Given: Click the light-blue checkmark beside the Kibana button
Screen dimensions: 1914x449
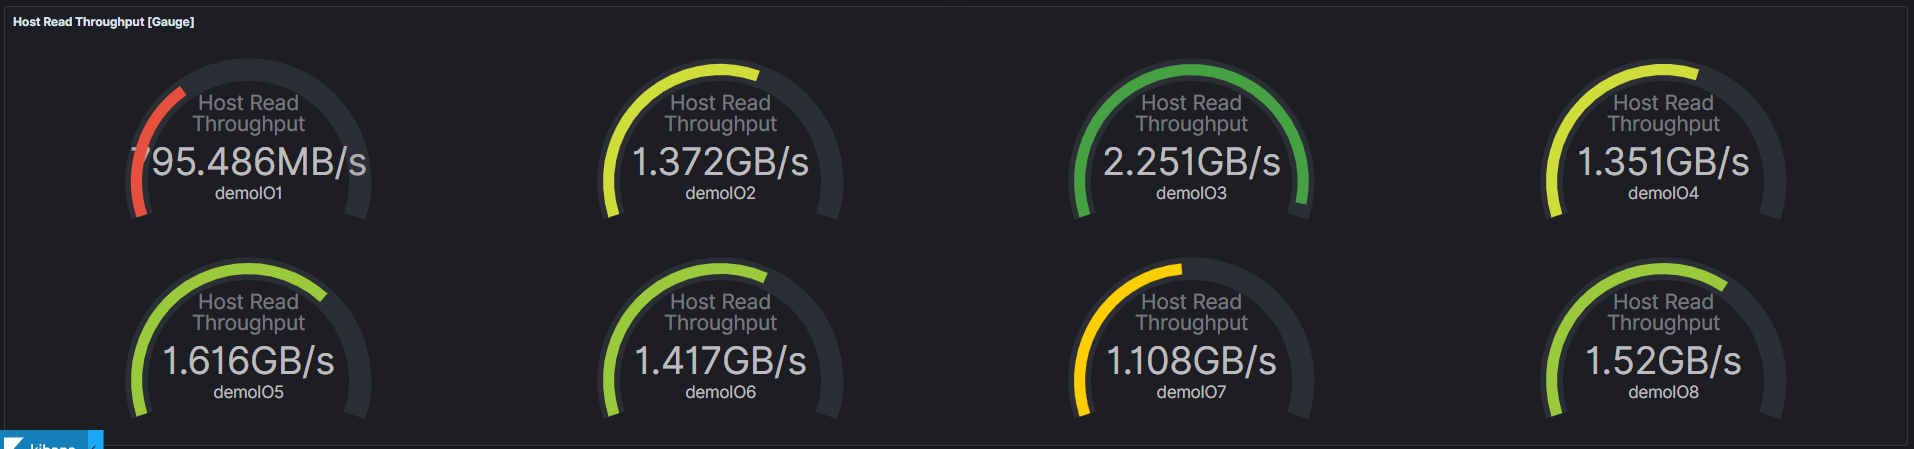Looking at the screenshot, I should point(95,443).
